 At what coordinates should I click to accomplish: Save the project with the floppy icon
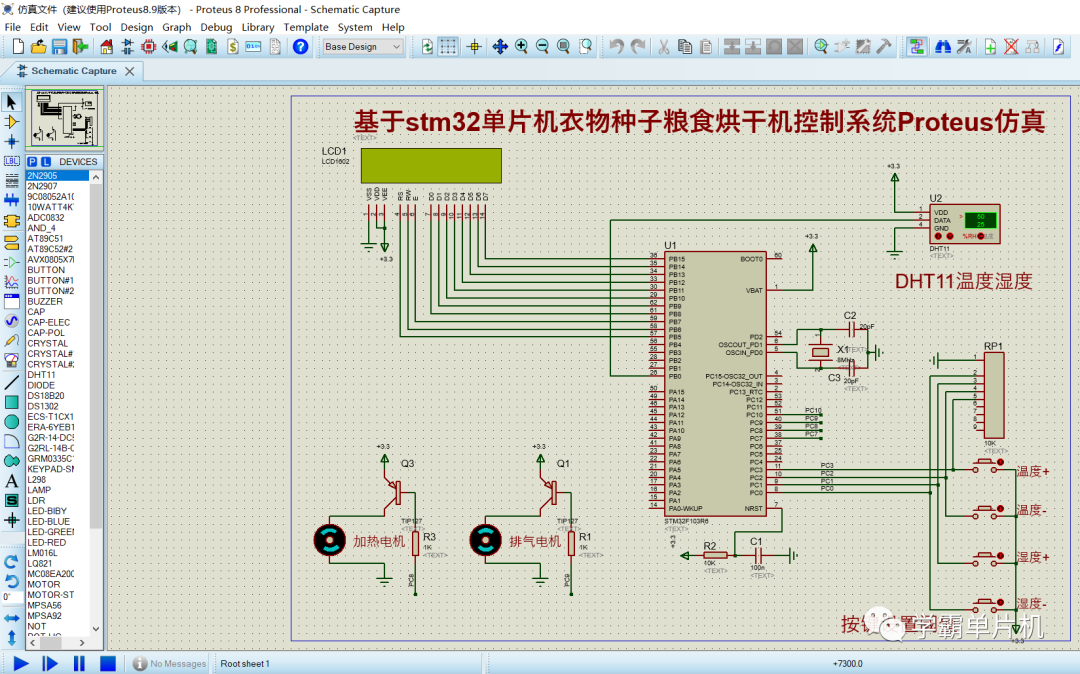point(60,46)
